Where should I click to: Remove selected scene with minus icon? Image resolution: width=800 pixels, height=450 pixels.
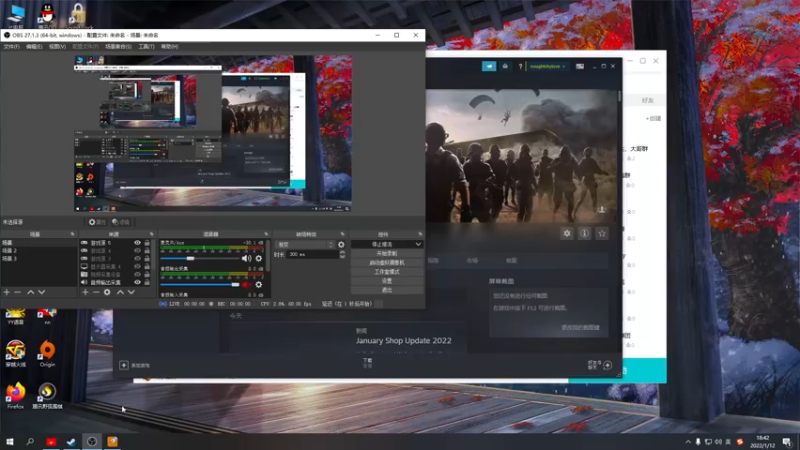[x=17, y=292]
